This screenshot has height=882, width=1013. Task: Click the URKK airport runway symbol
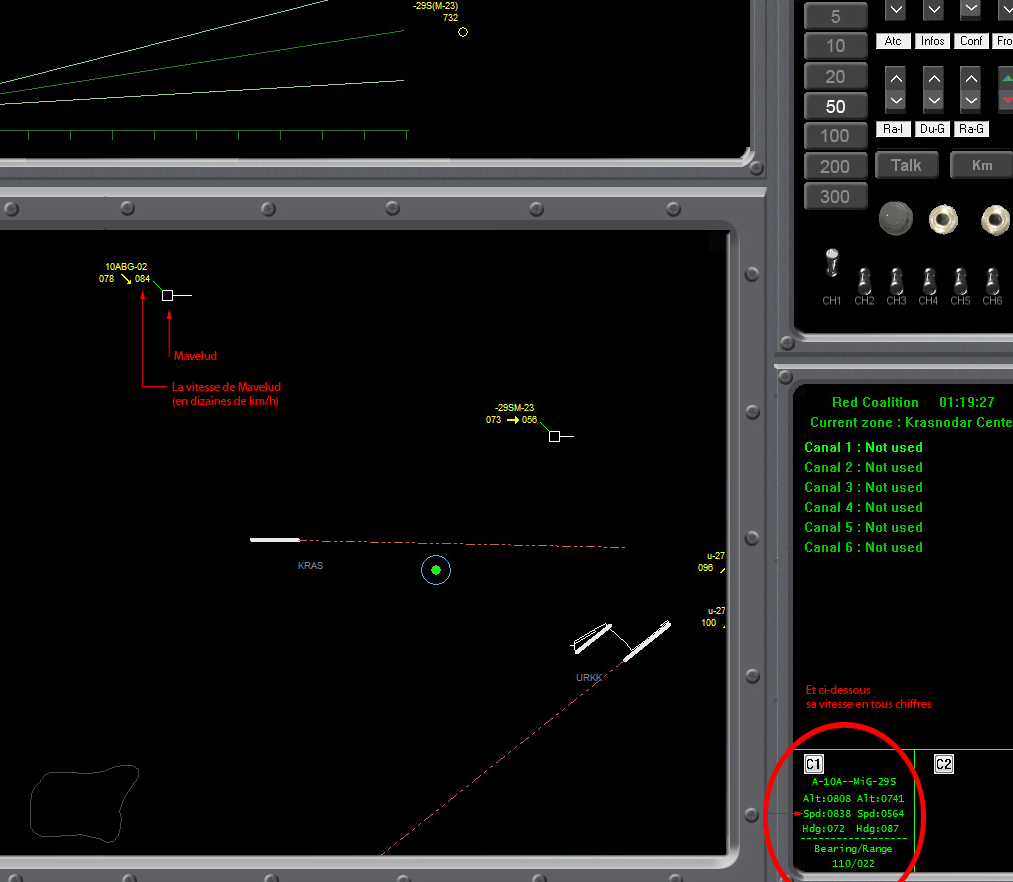pyautogui.click(x=646, y=641)
